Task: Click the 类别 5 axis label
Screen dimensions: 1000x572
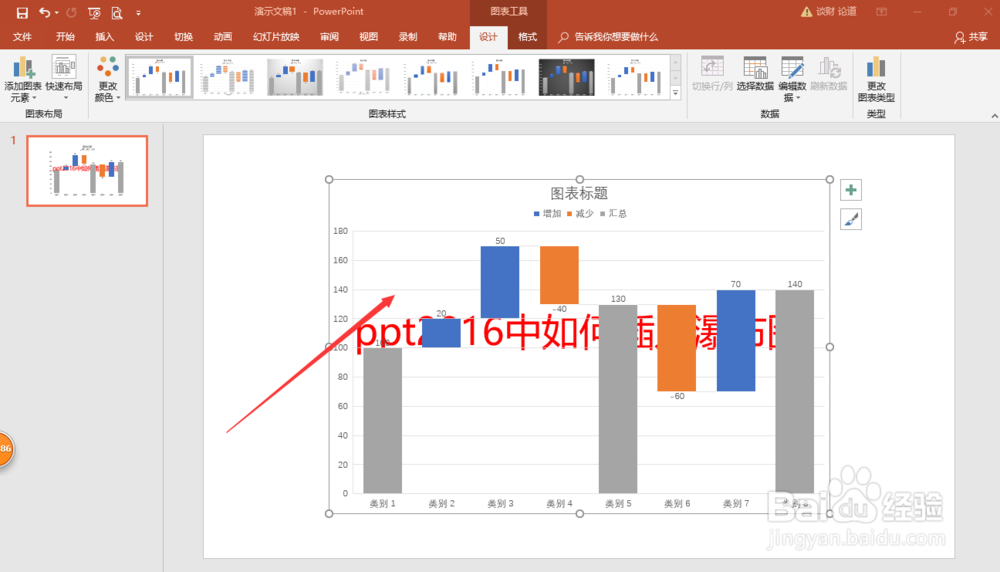Action: coord(618,504)
